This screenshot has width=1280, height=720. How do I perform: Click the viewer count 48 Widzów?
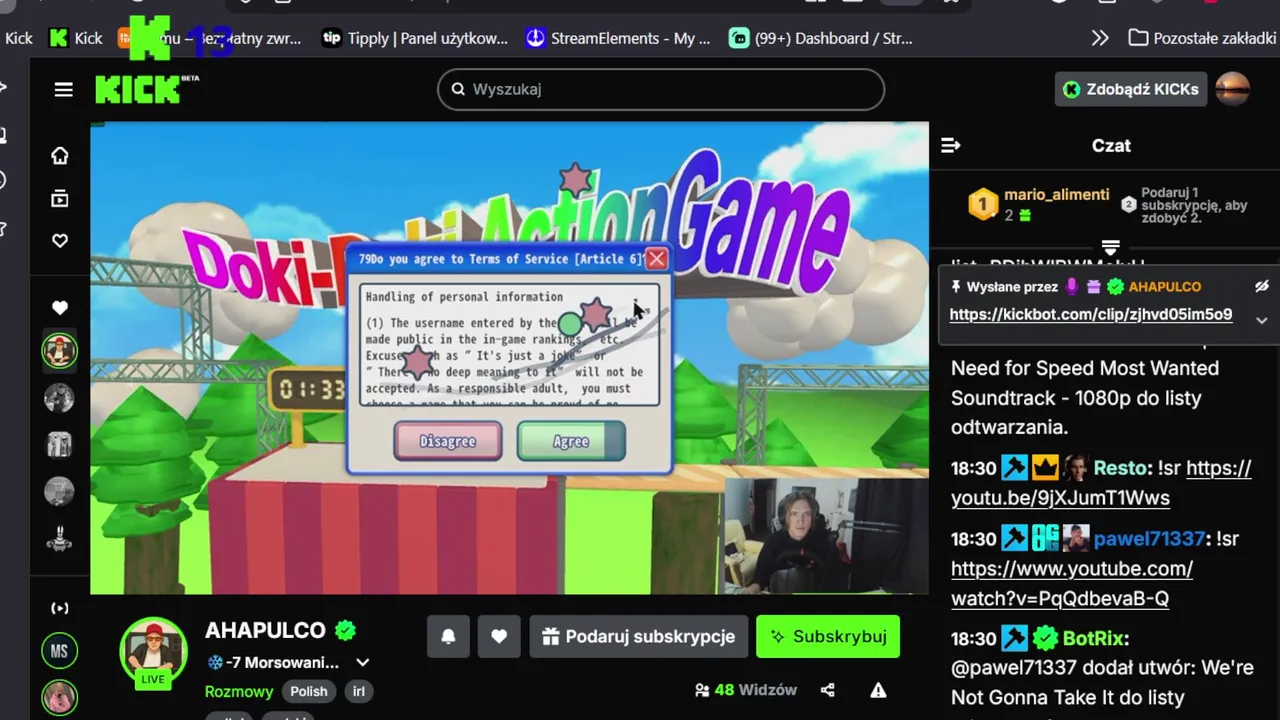click(746, 690)
